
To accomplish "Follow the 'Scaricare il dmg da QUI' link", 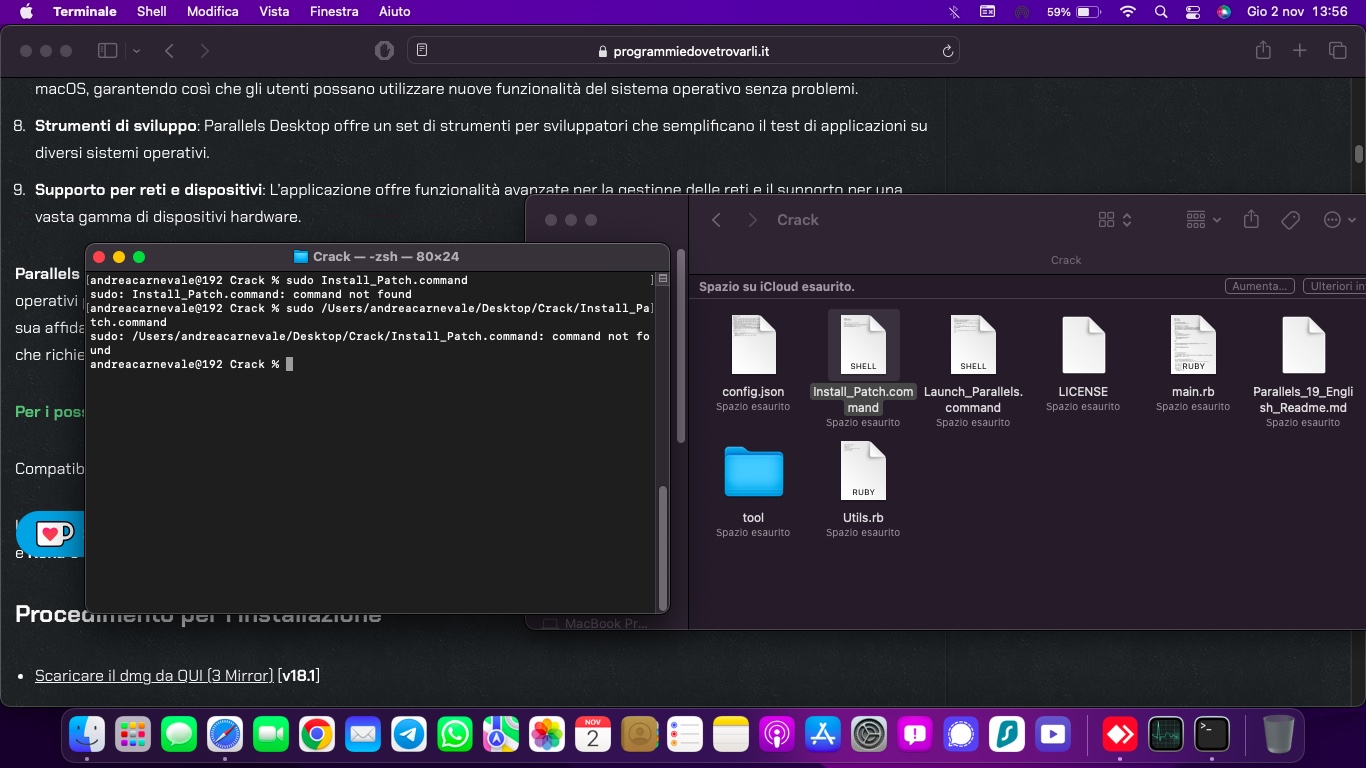I will click(x=154, y=676).
